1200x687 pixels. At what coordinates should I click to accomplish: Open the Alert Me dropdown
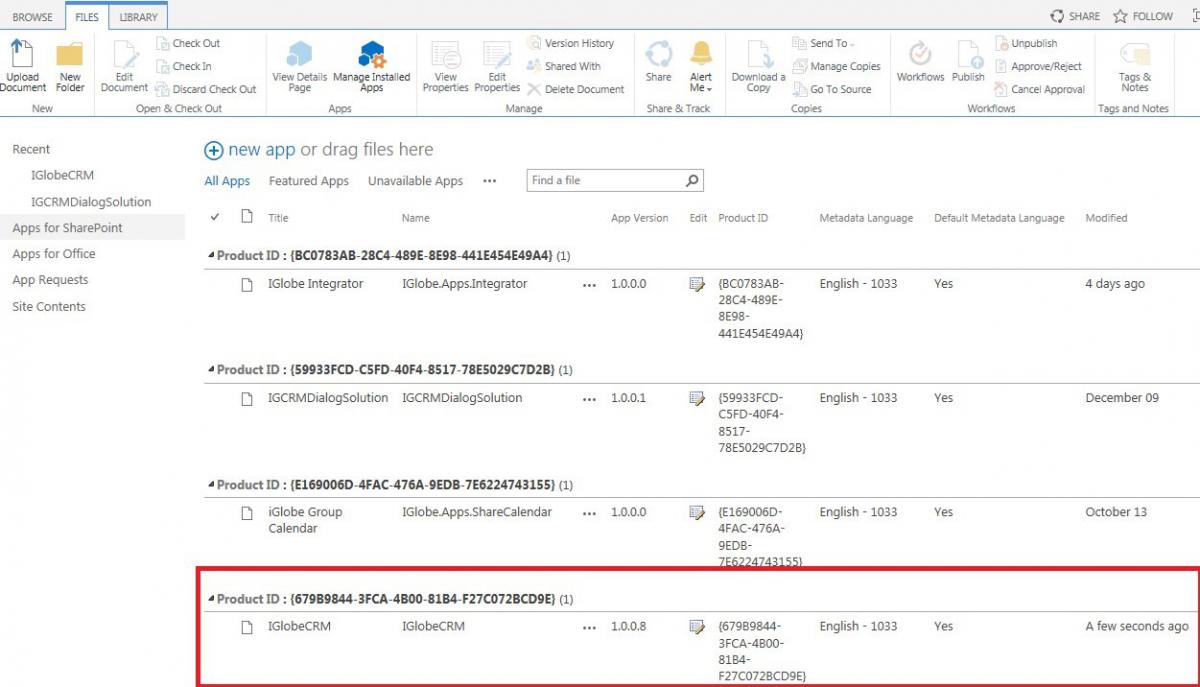(x=701, y=67)
